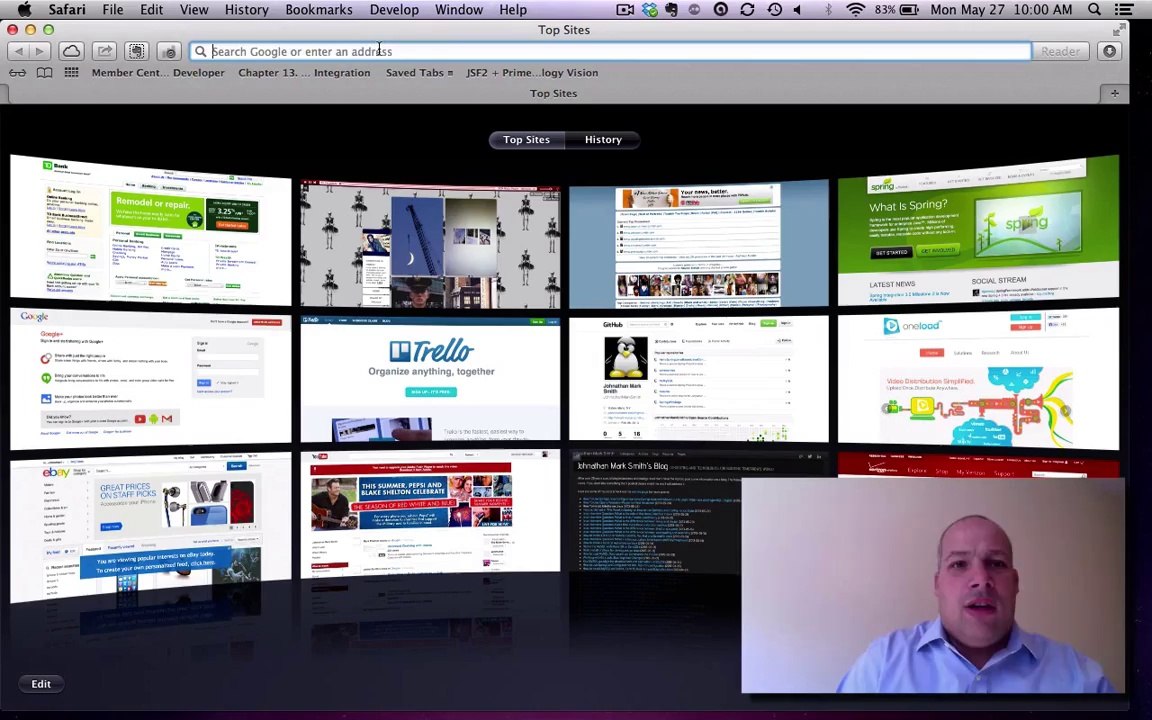
Task: Open the History menu in menu bar
Action: click(246, 10)
